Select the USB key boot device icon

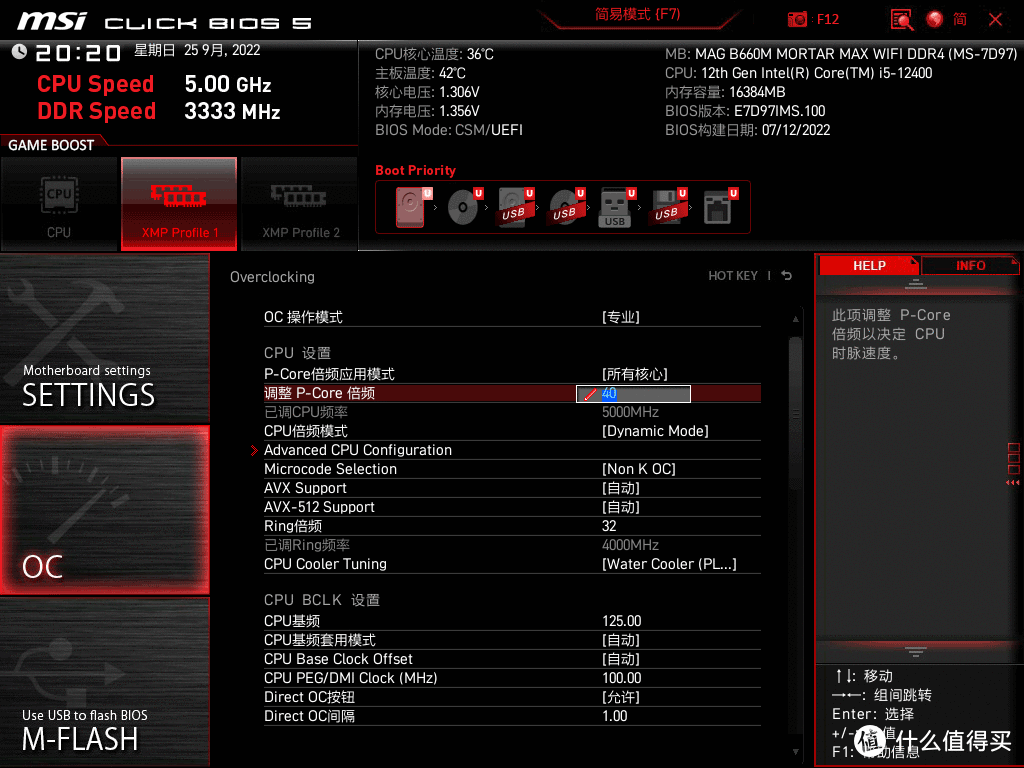click(616, 207)
